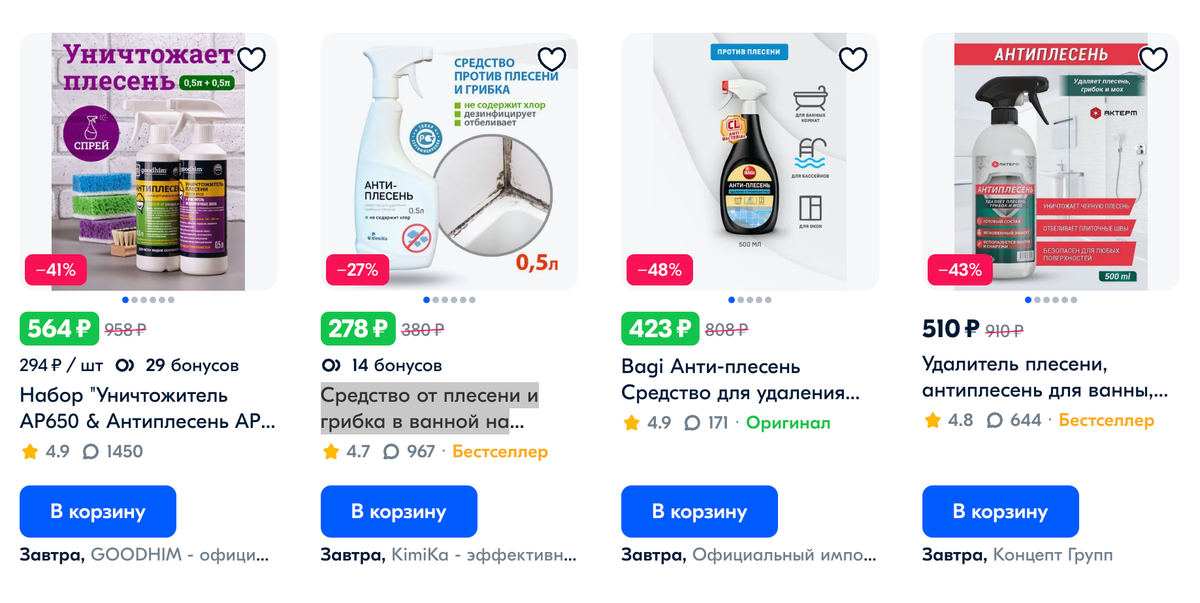Select the star rating icon showing 4.8
Image resolution: width=1200 pixels, height=603 pixels.
(932, 420)
